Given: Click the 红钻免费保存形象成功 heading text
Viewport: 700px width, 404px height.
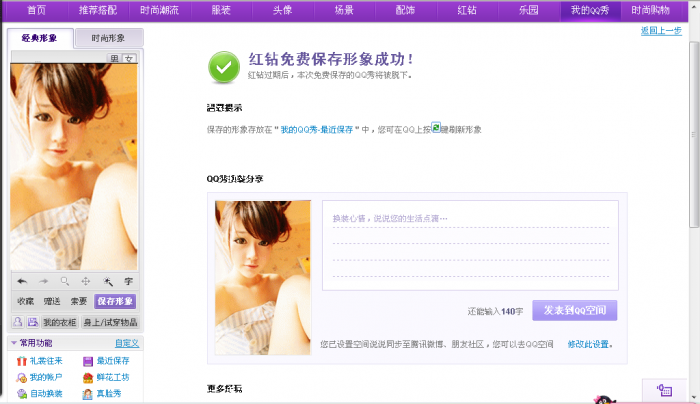Looking at the screenshot, I should coord(331,59).
